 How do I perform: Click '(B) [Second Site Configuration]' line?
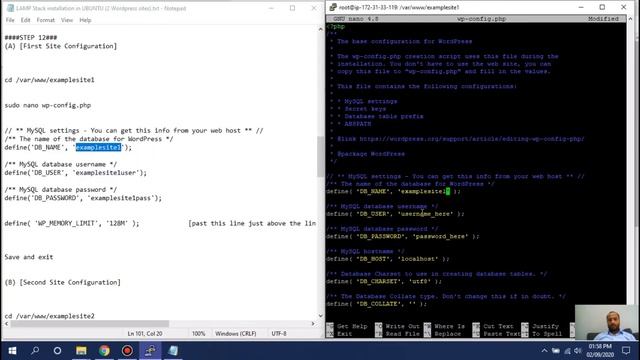(x=62, y=282)
